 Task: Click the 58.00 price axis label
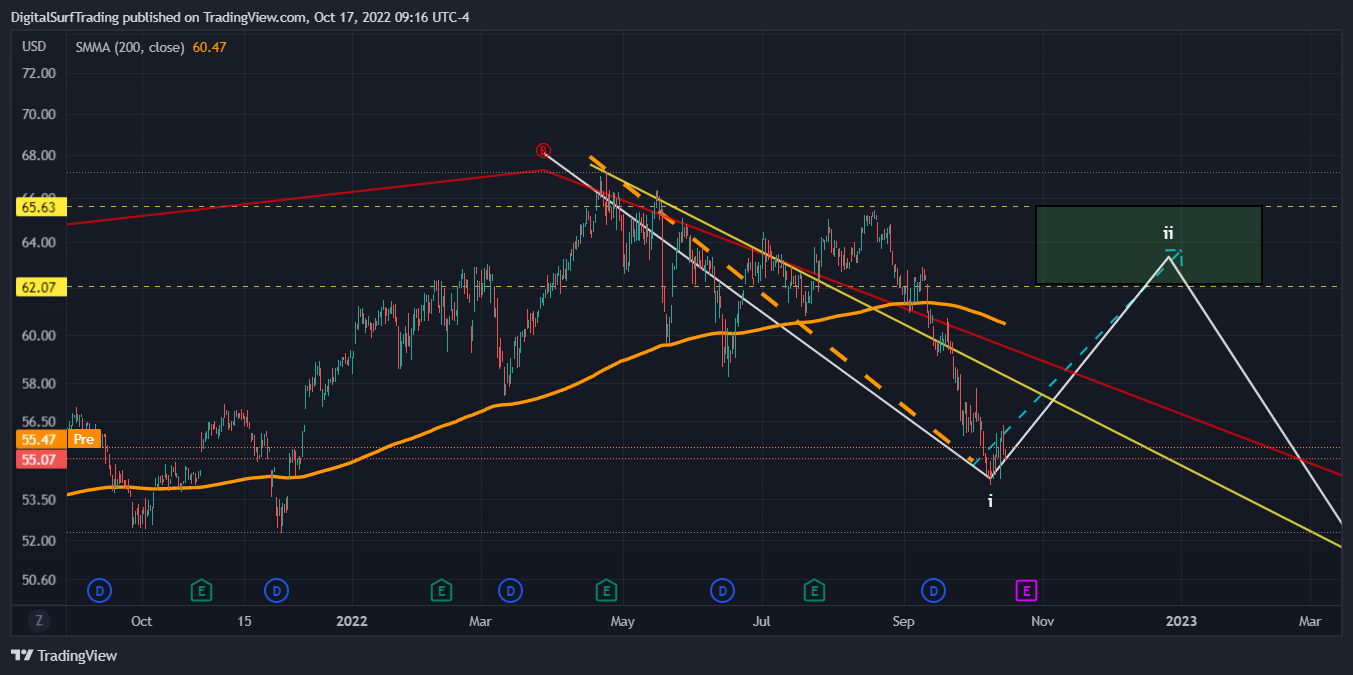pyautogui.click(x=38, y=384)
